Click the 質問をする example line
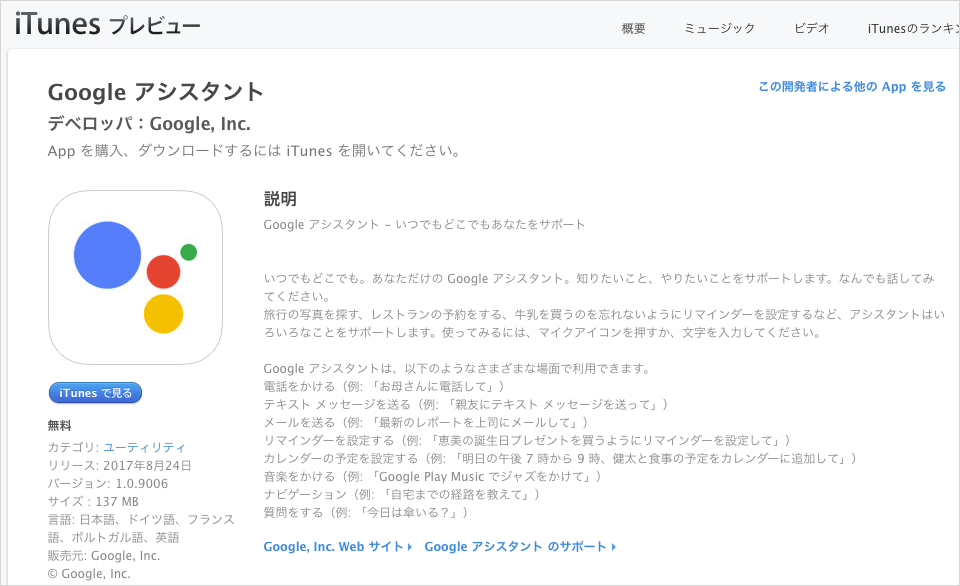Screen dimensions: 960x586 click(366, 513)
